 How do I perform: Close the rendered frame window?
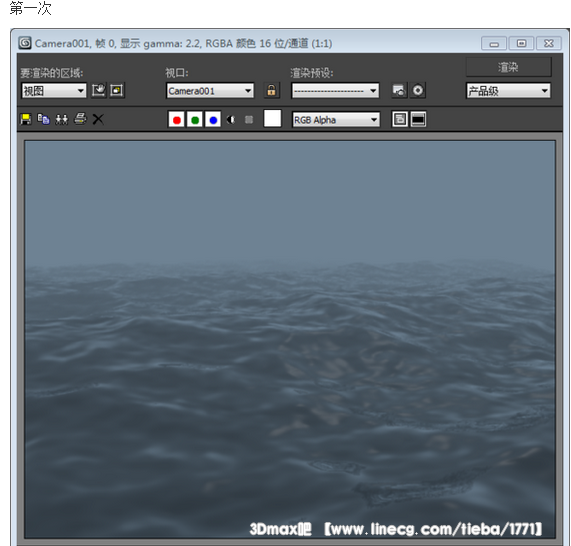coord(548,43)
